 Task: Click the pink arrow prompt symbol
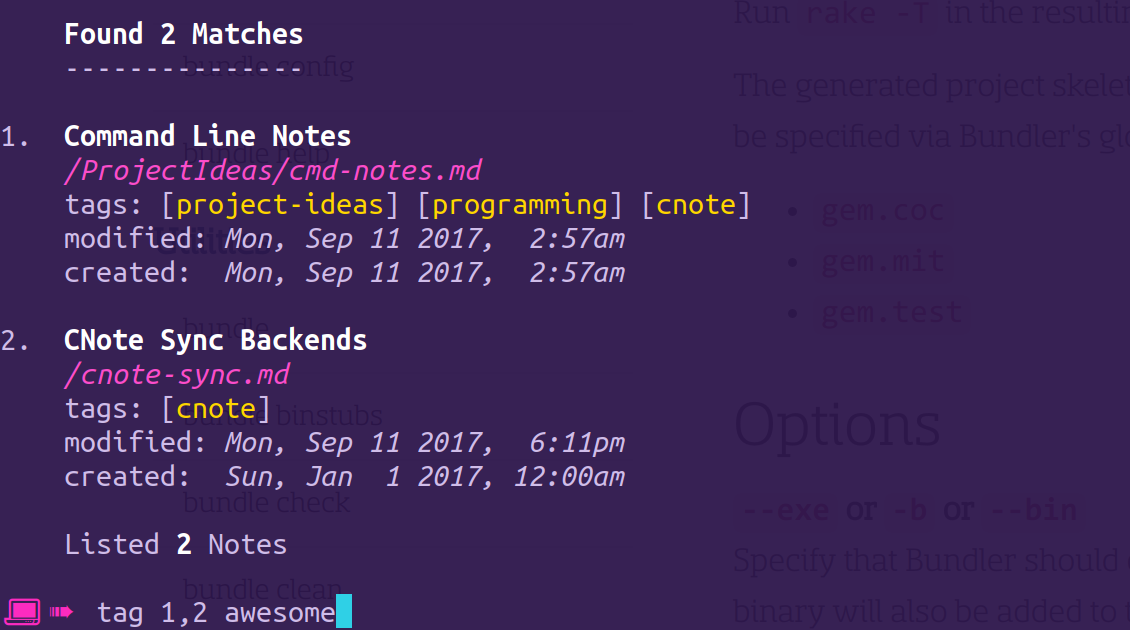click(61, 612)
